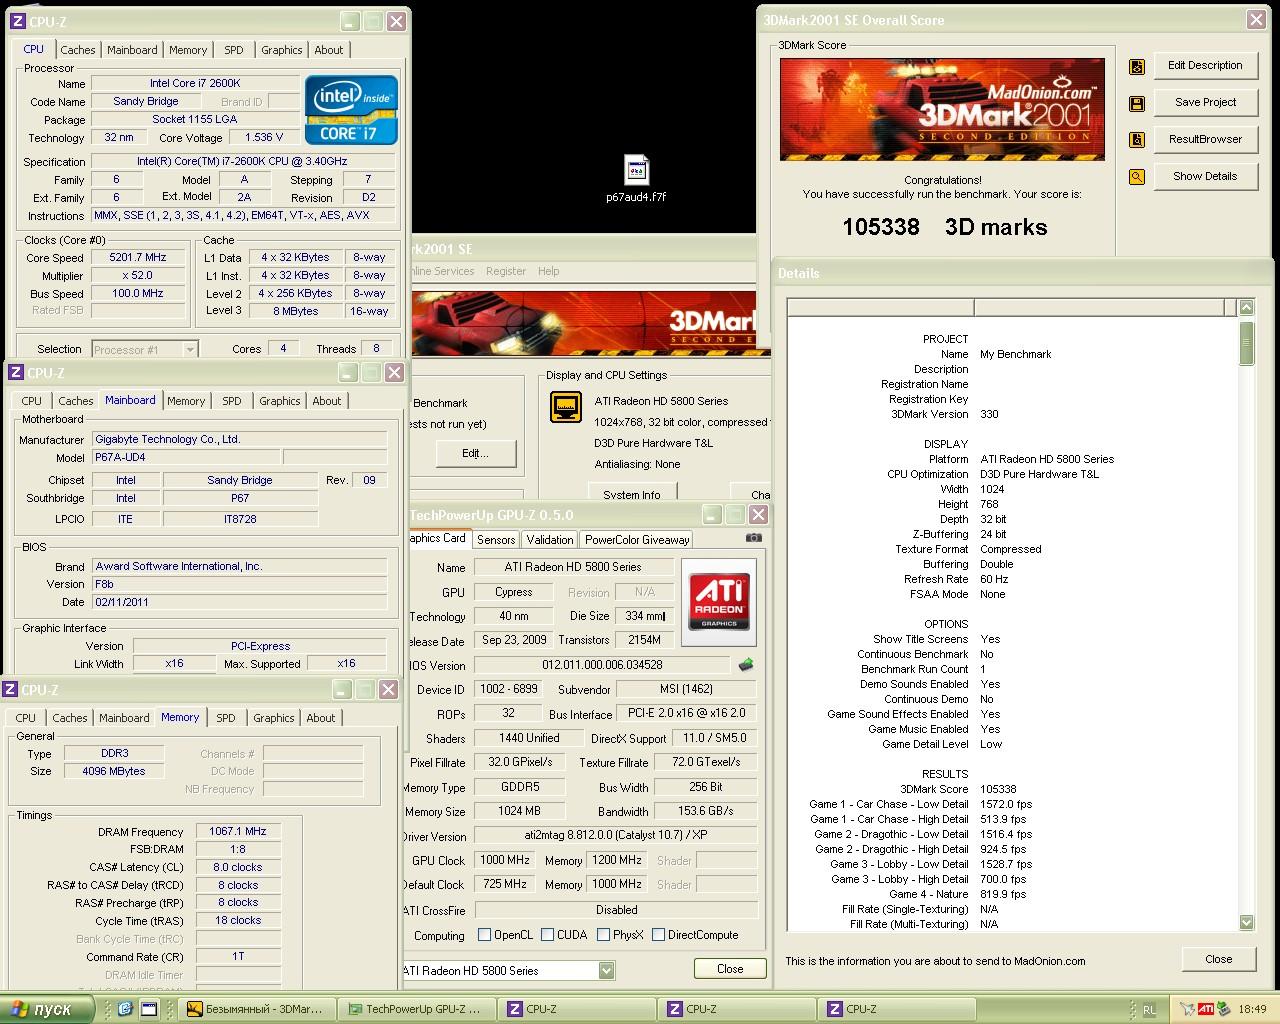1280x1024 pixels.
Task: Click the taskbar clock showing 18:49
Action: 1252,1010
